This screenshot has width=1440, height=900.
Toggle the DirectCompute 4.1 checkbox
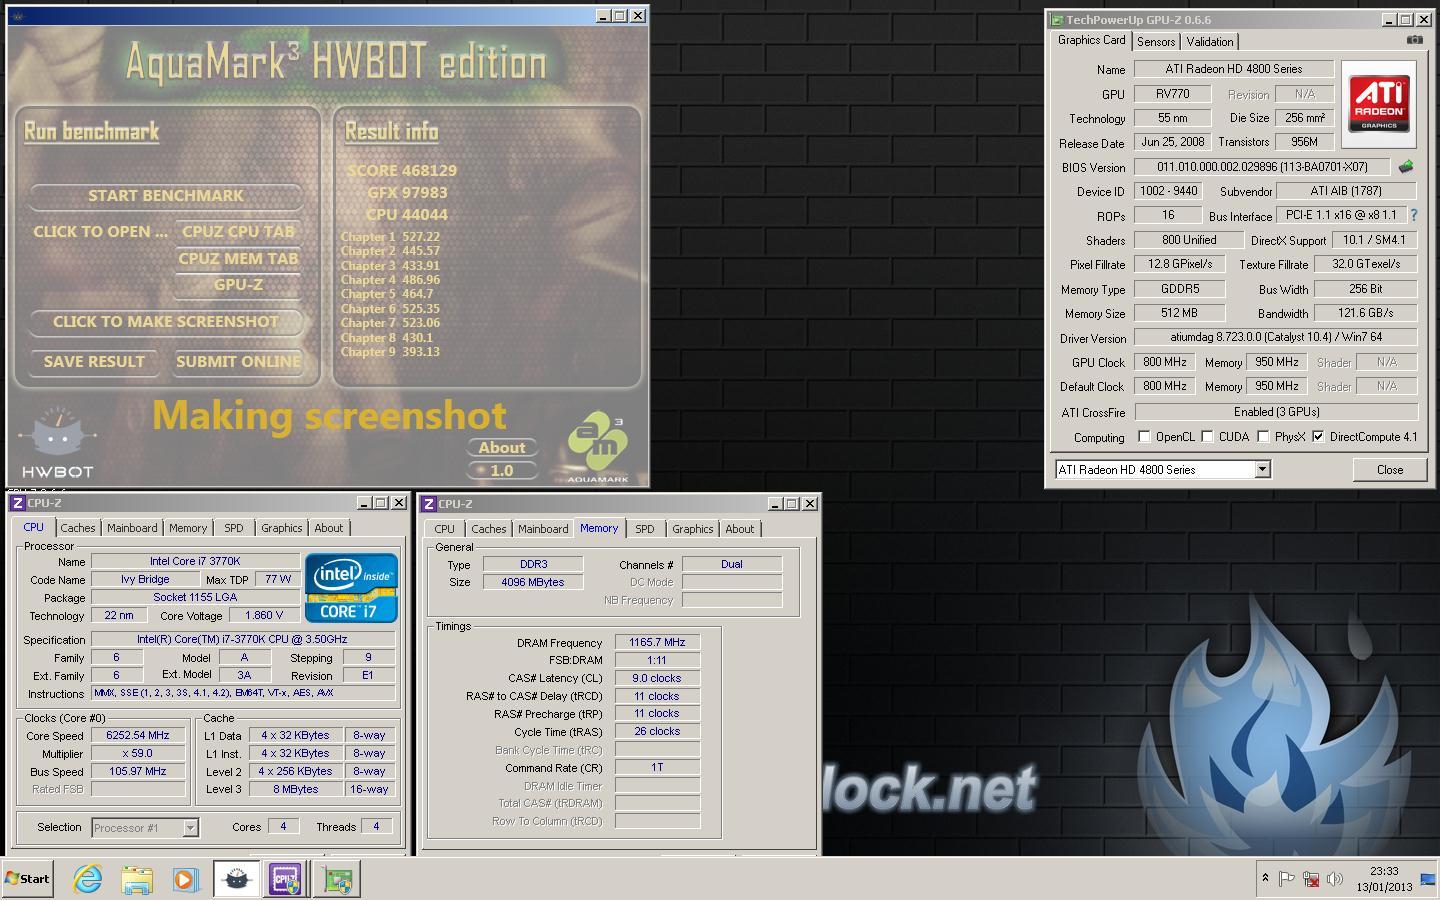[1318, 437]
